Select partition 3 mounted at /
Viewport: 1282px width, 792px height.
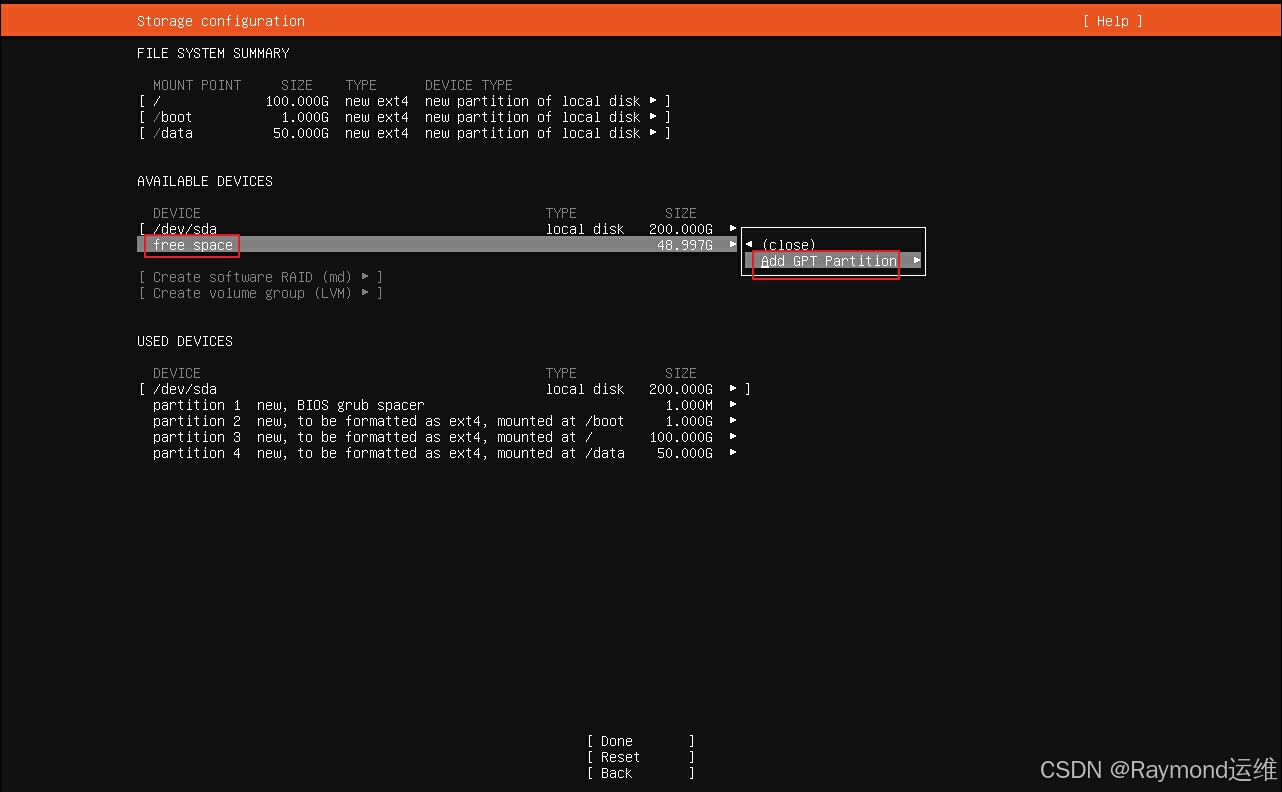click(x=444, y=437)
